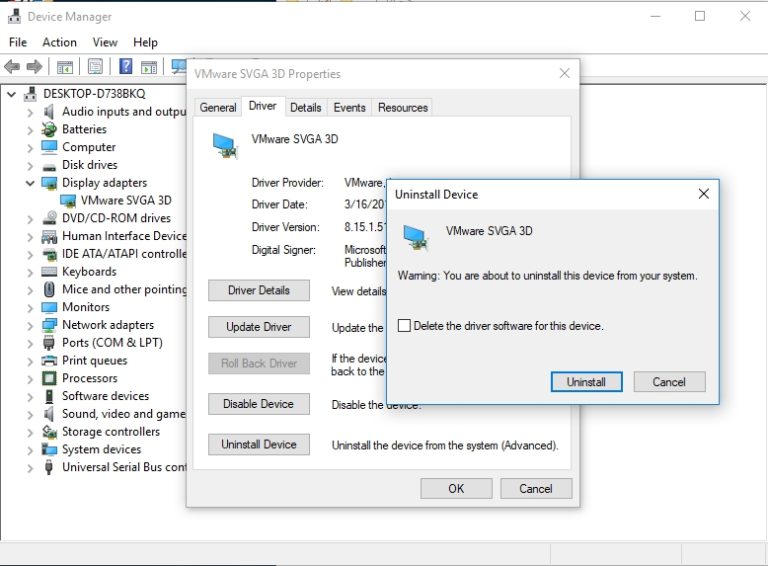Expand the Processors category
768x566 pixels.
click(x=30, y=380)
